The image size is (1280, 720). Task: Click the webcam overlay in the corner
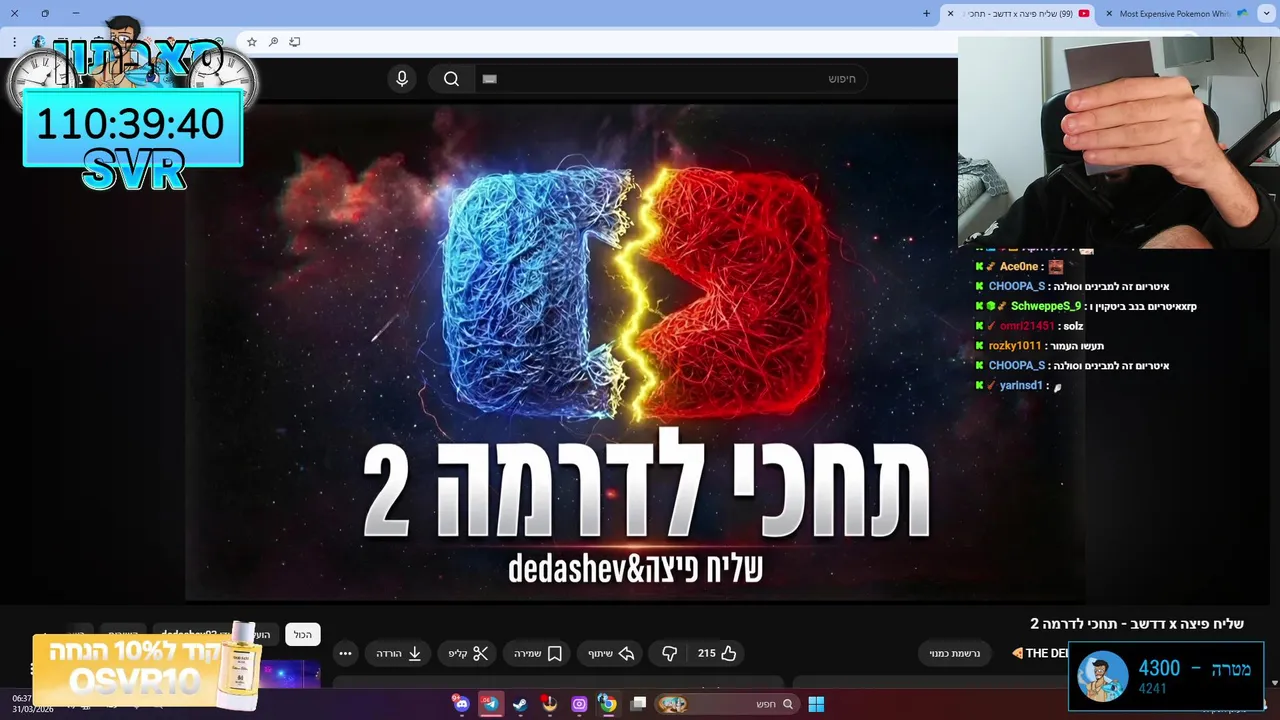coord(1119,142)
